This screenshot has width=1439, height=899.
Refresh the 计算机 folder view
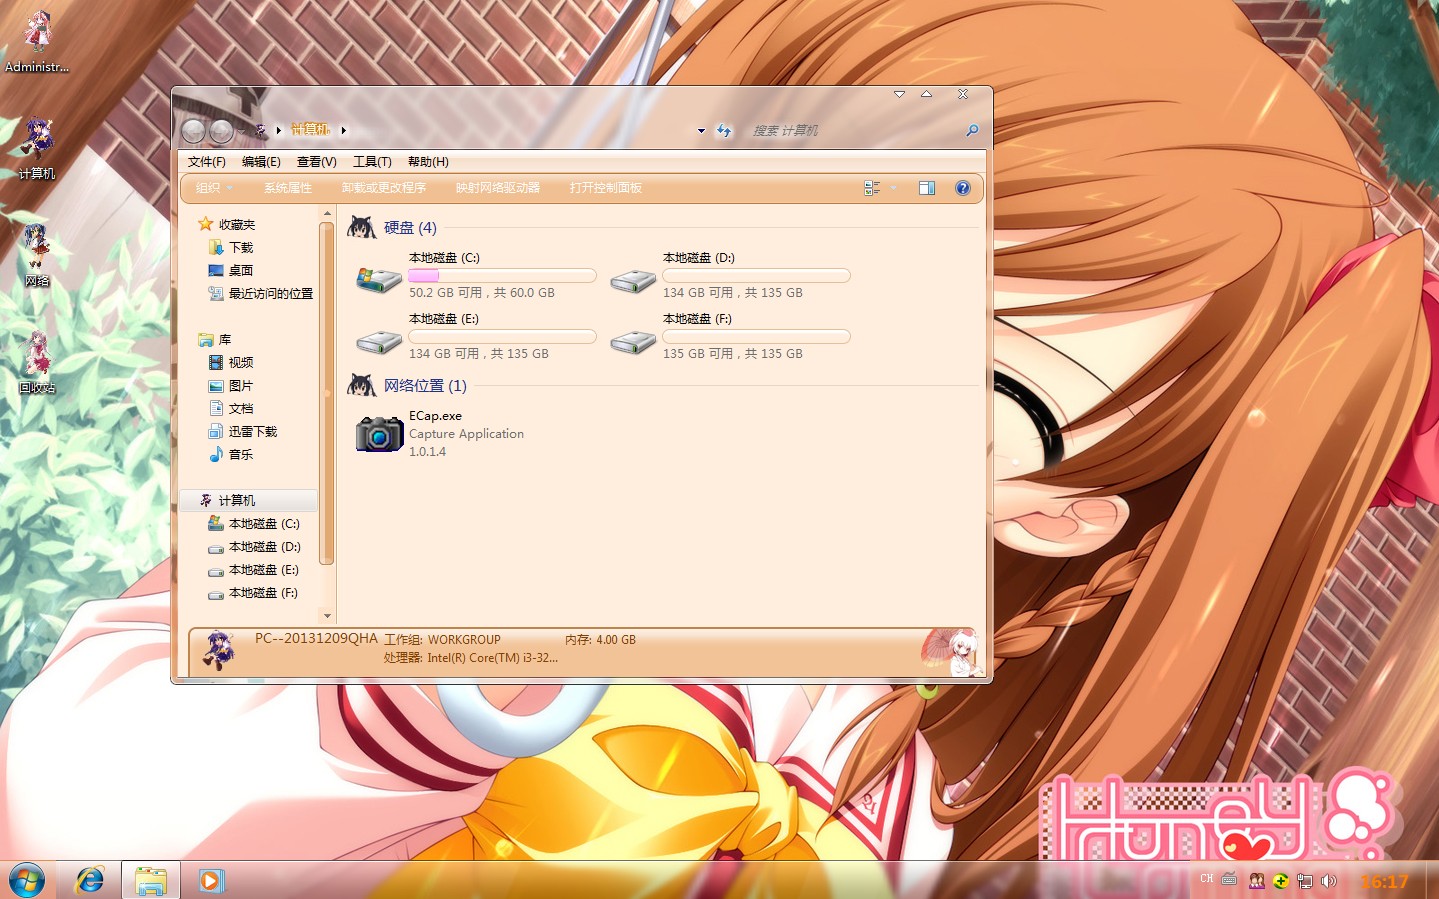tap(724, 131)
